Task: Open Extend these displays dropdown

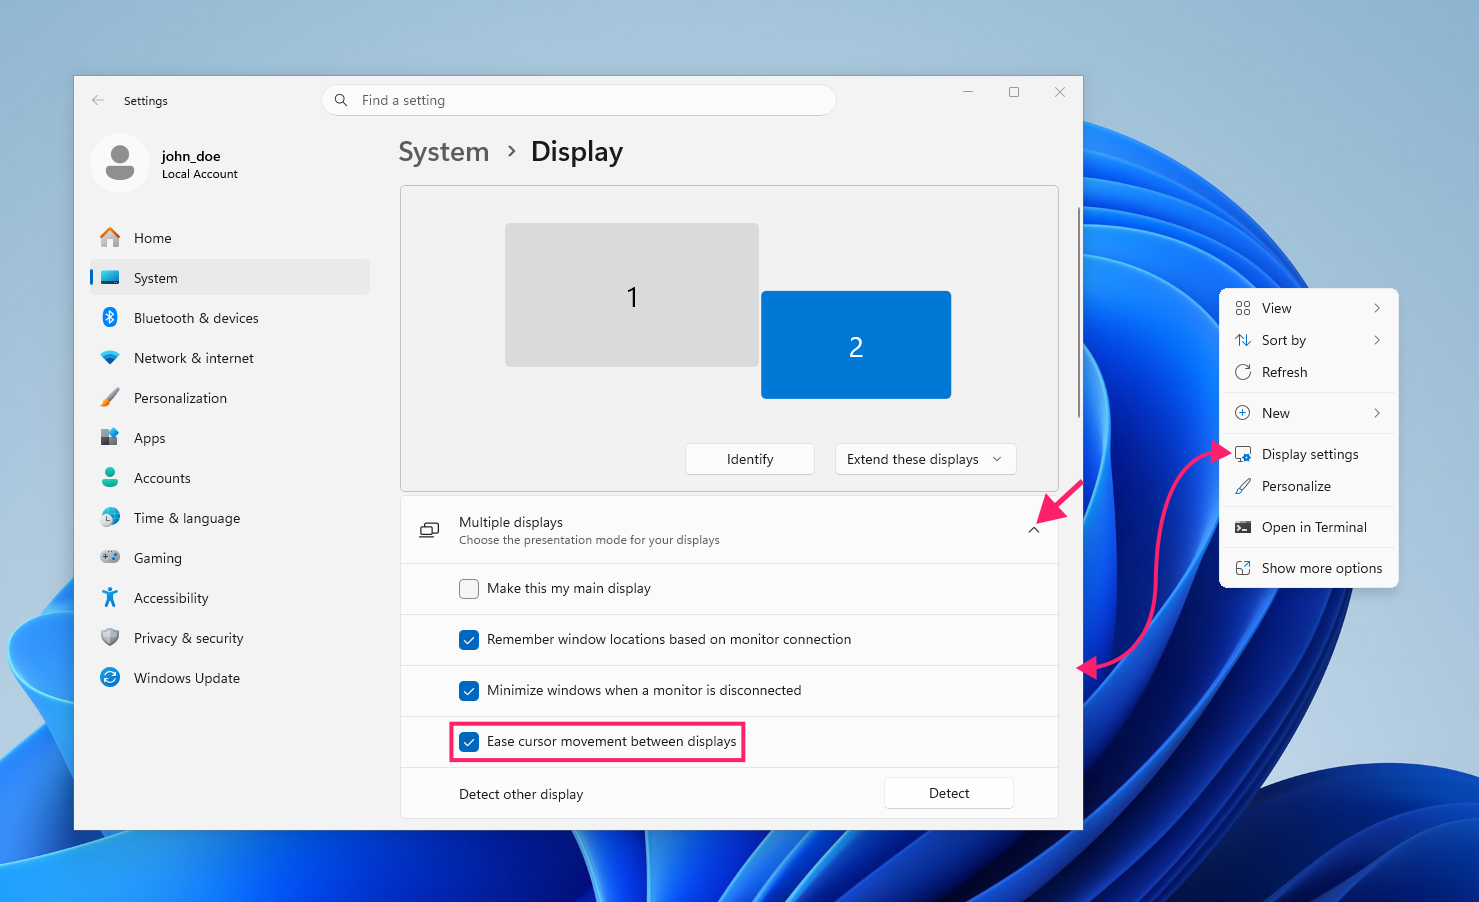Action: [x=925, y=459]
